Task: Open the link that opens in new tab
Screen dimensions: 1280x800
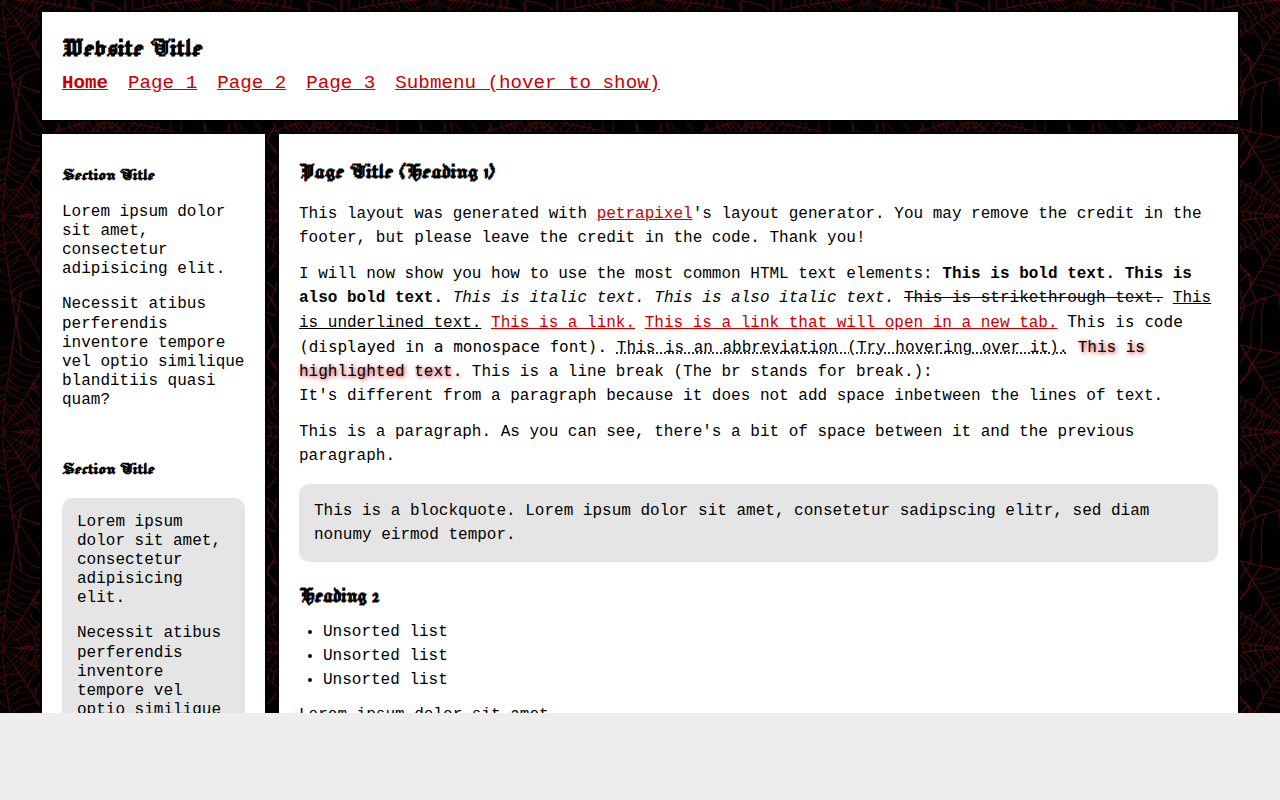Action: pos(851,322)
